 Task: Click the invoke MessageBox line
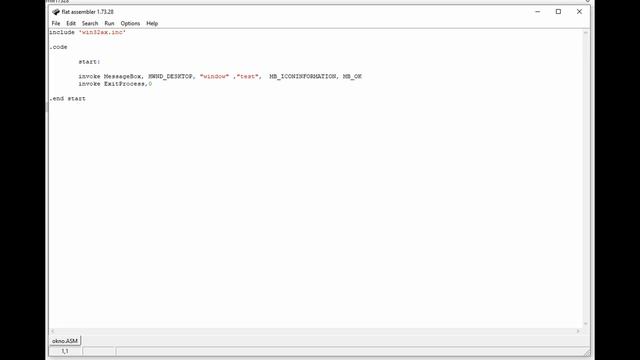[x=220, y=77]
